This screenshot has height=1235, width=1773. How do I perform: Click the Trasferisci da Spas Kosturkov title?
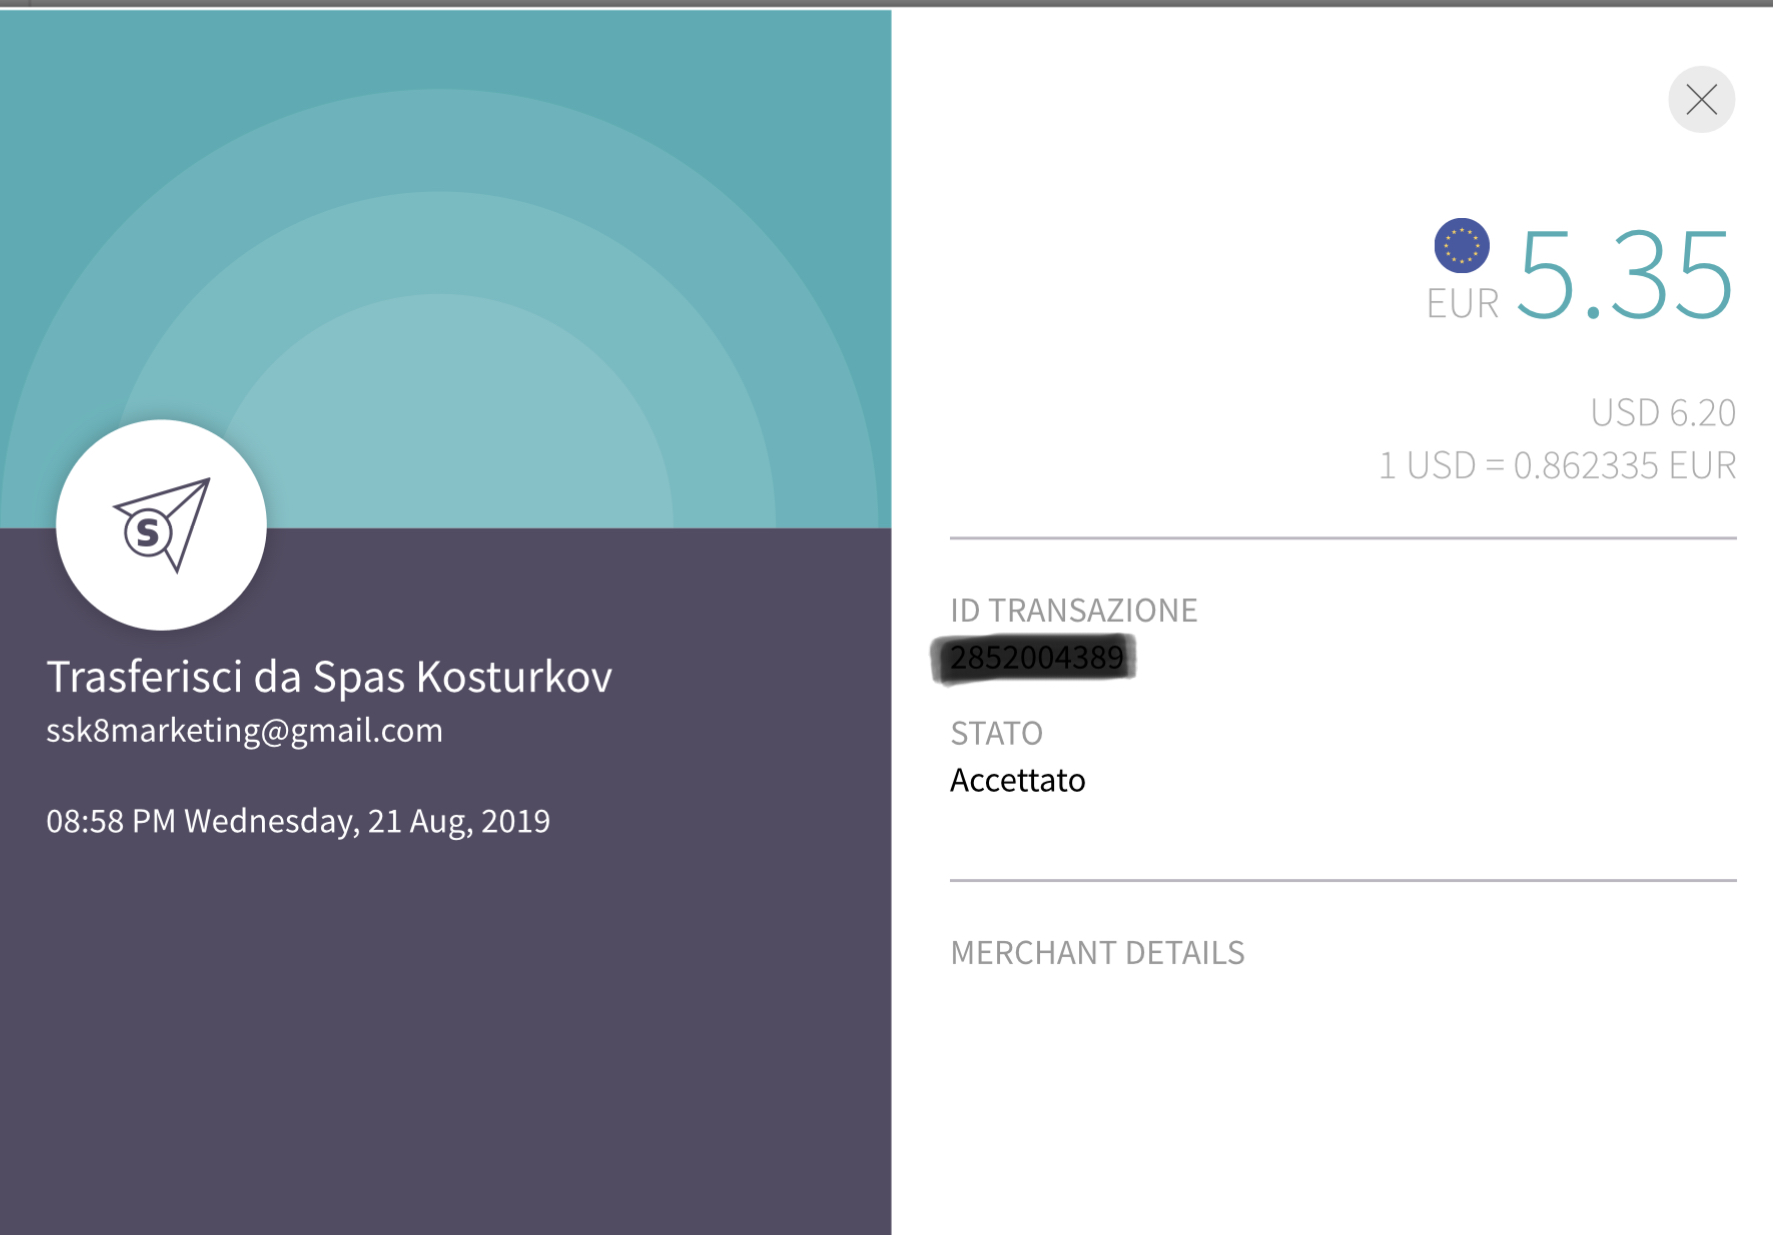coord(329,677)
